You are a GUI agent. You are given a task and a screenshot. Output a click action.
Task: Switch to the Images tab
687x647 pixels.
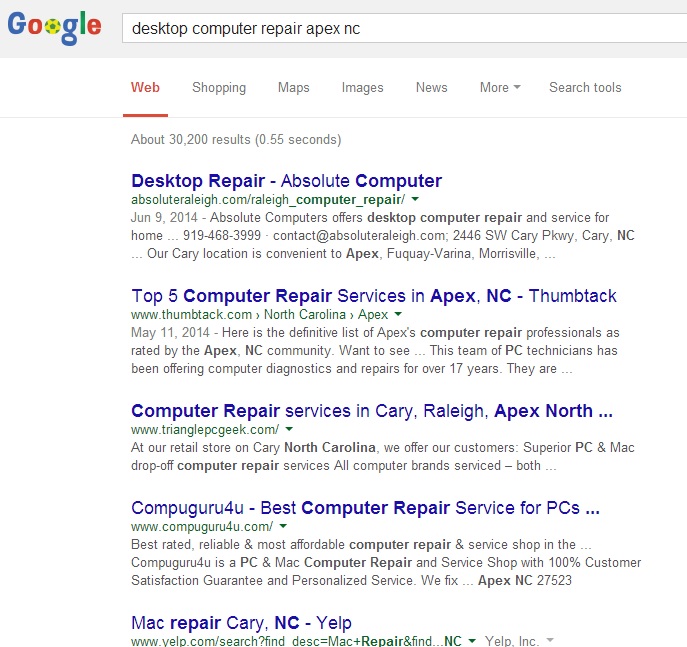pyautogui.click(x=362, y=87)
